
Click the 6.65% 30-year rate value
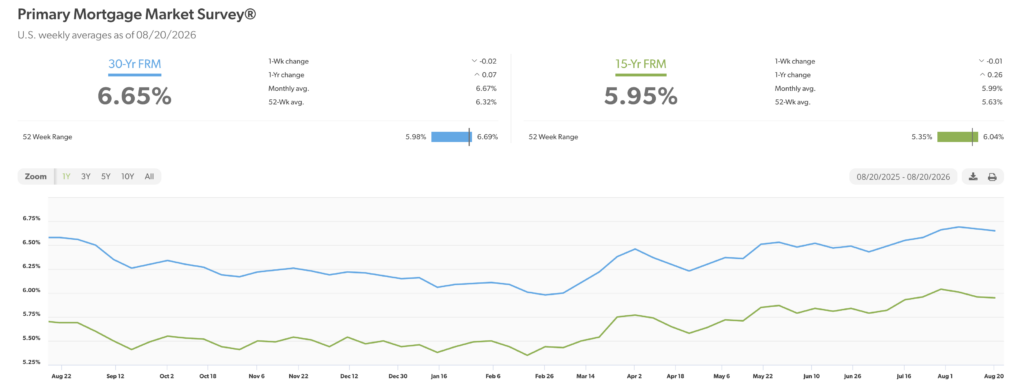tap(135, 95)
